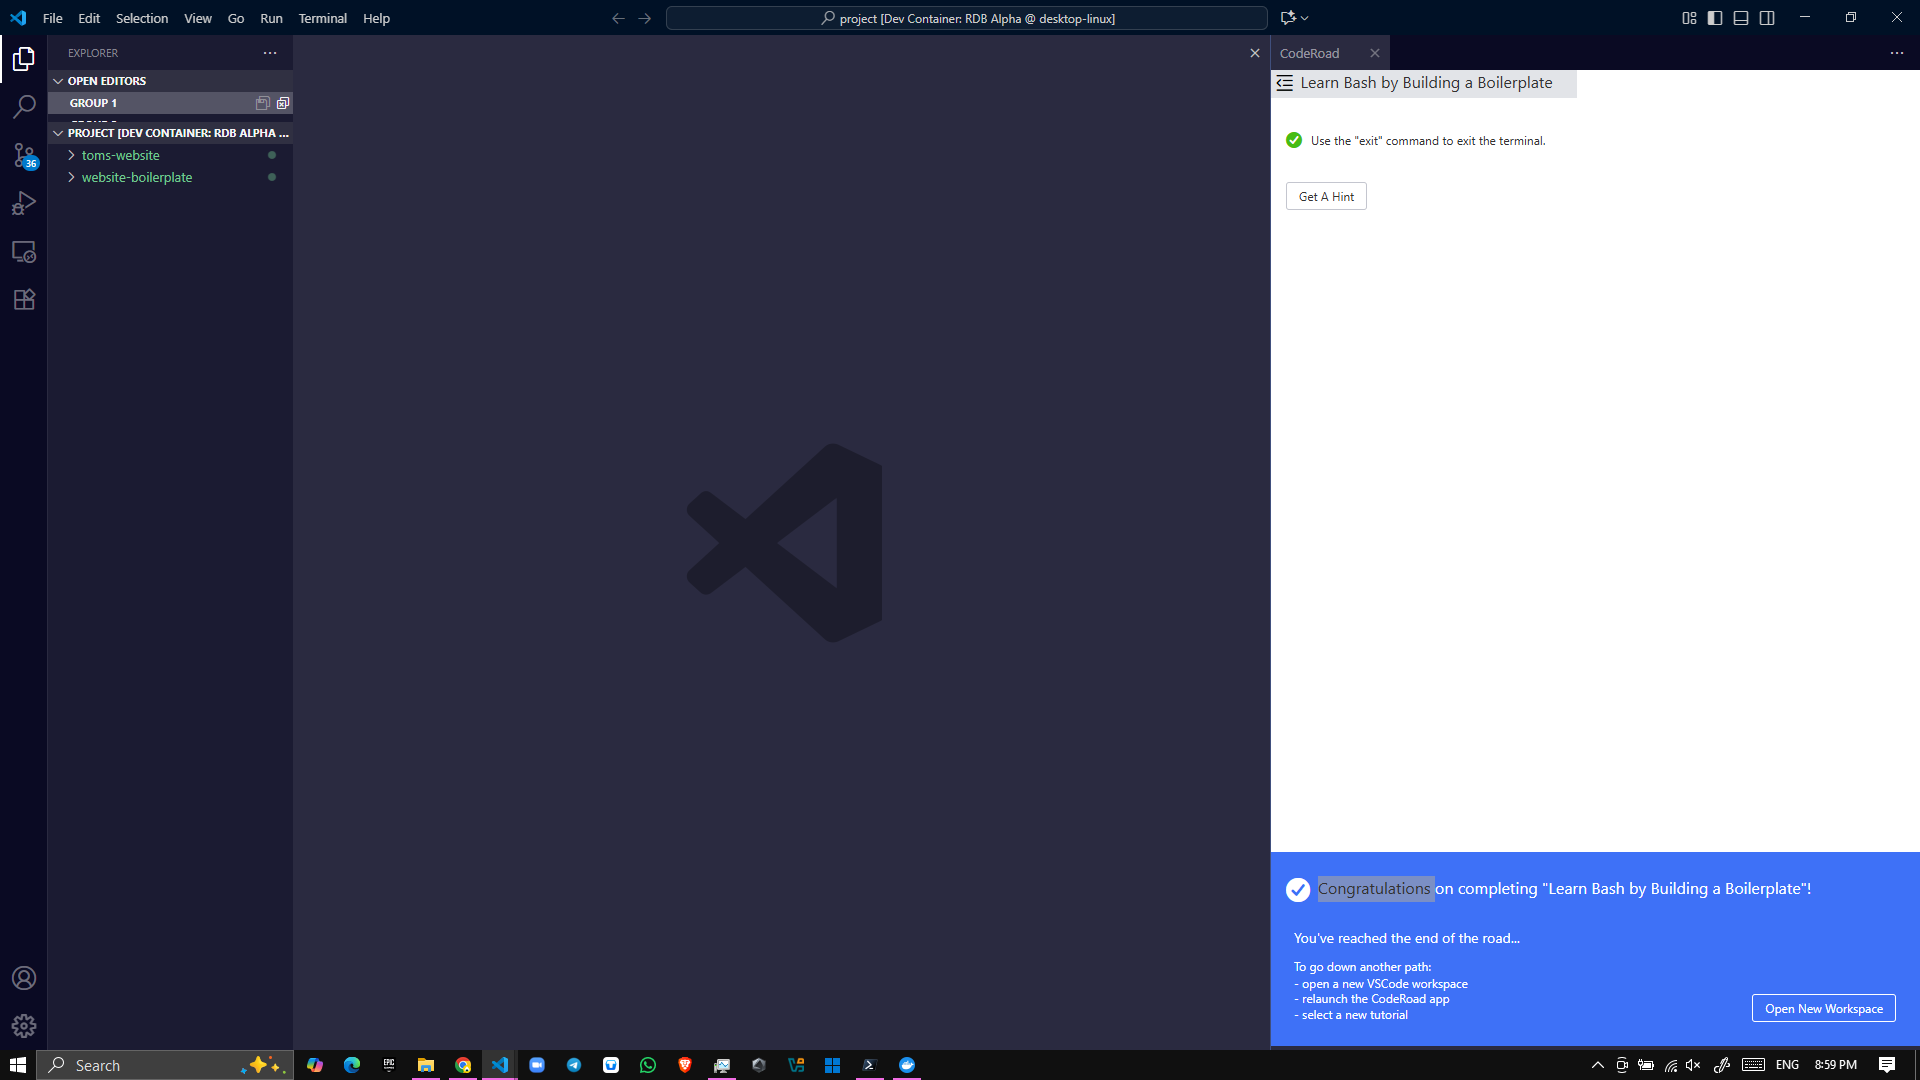The height and width of the screenshot is (1080, 1920).
Task: Open the Extensions view
Action: tap(24, 300)
